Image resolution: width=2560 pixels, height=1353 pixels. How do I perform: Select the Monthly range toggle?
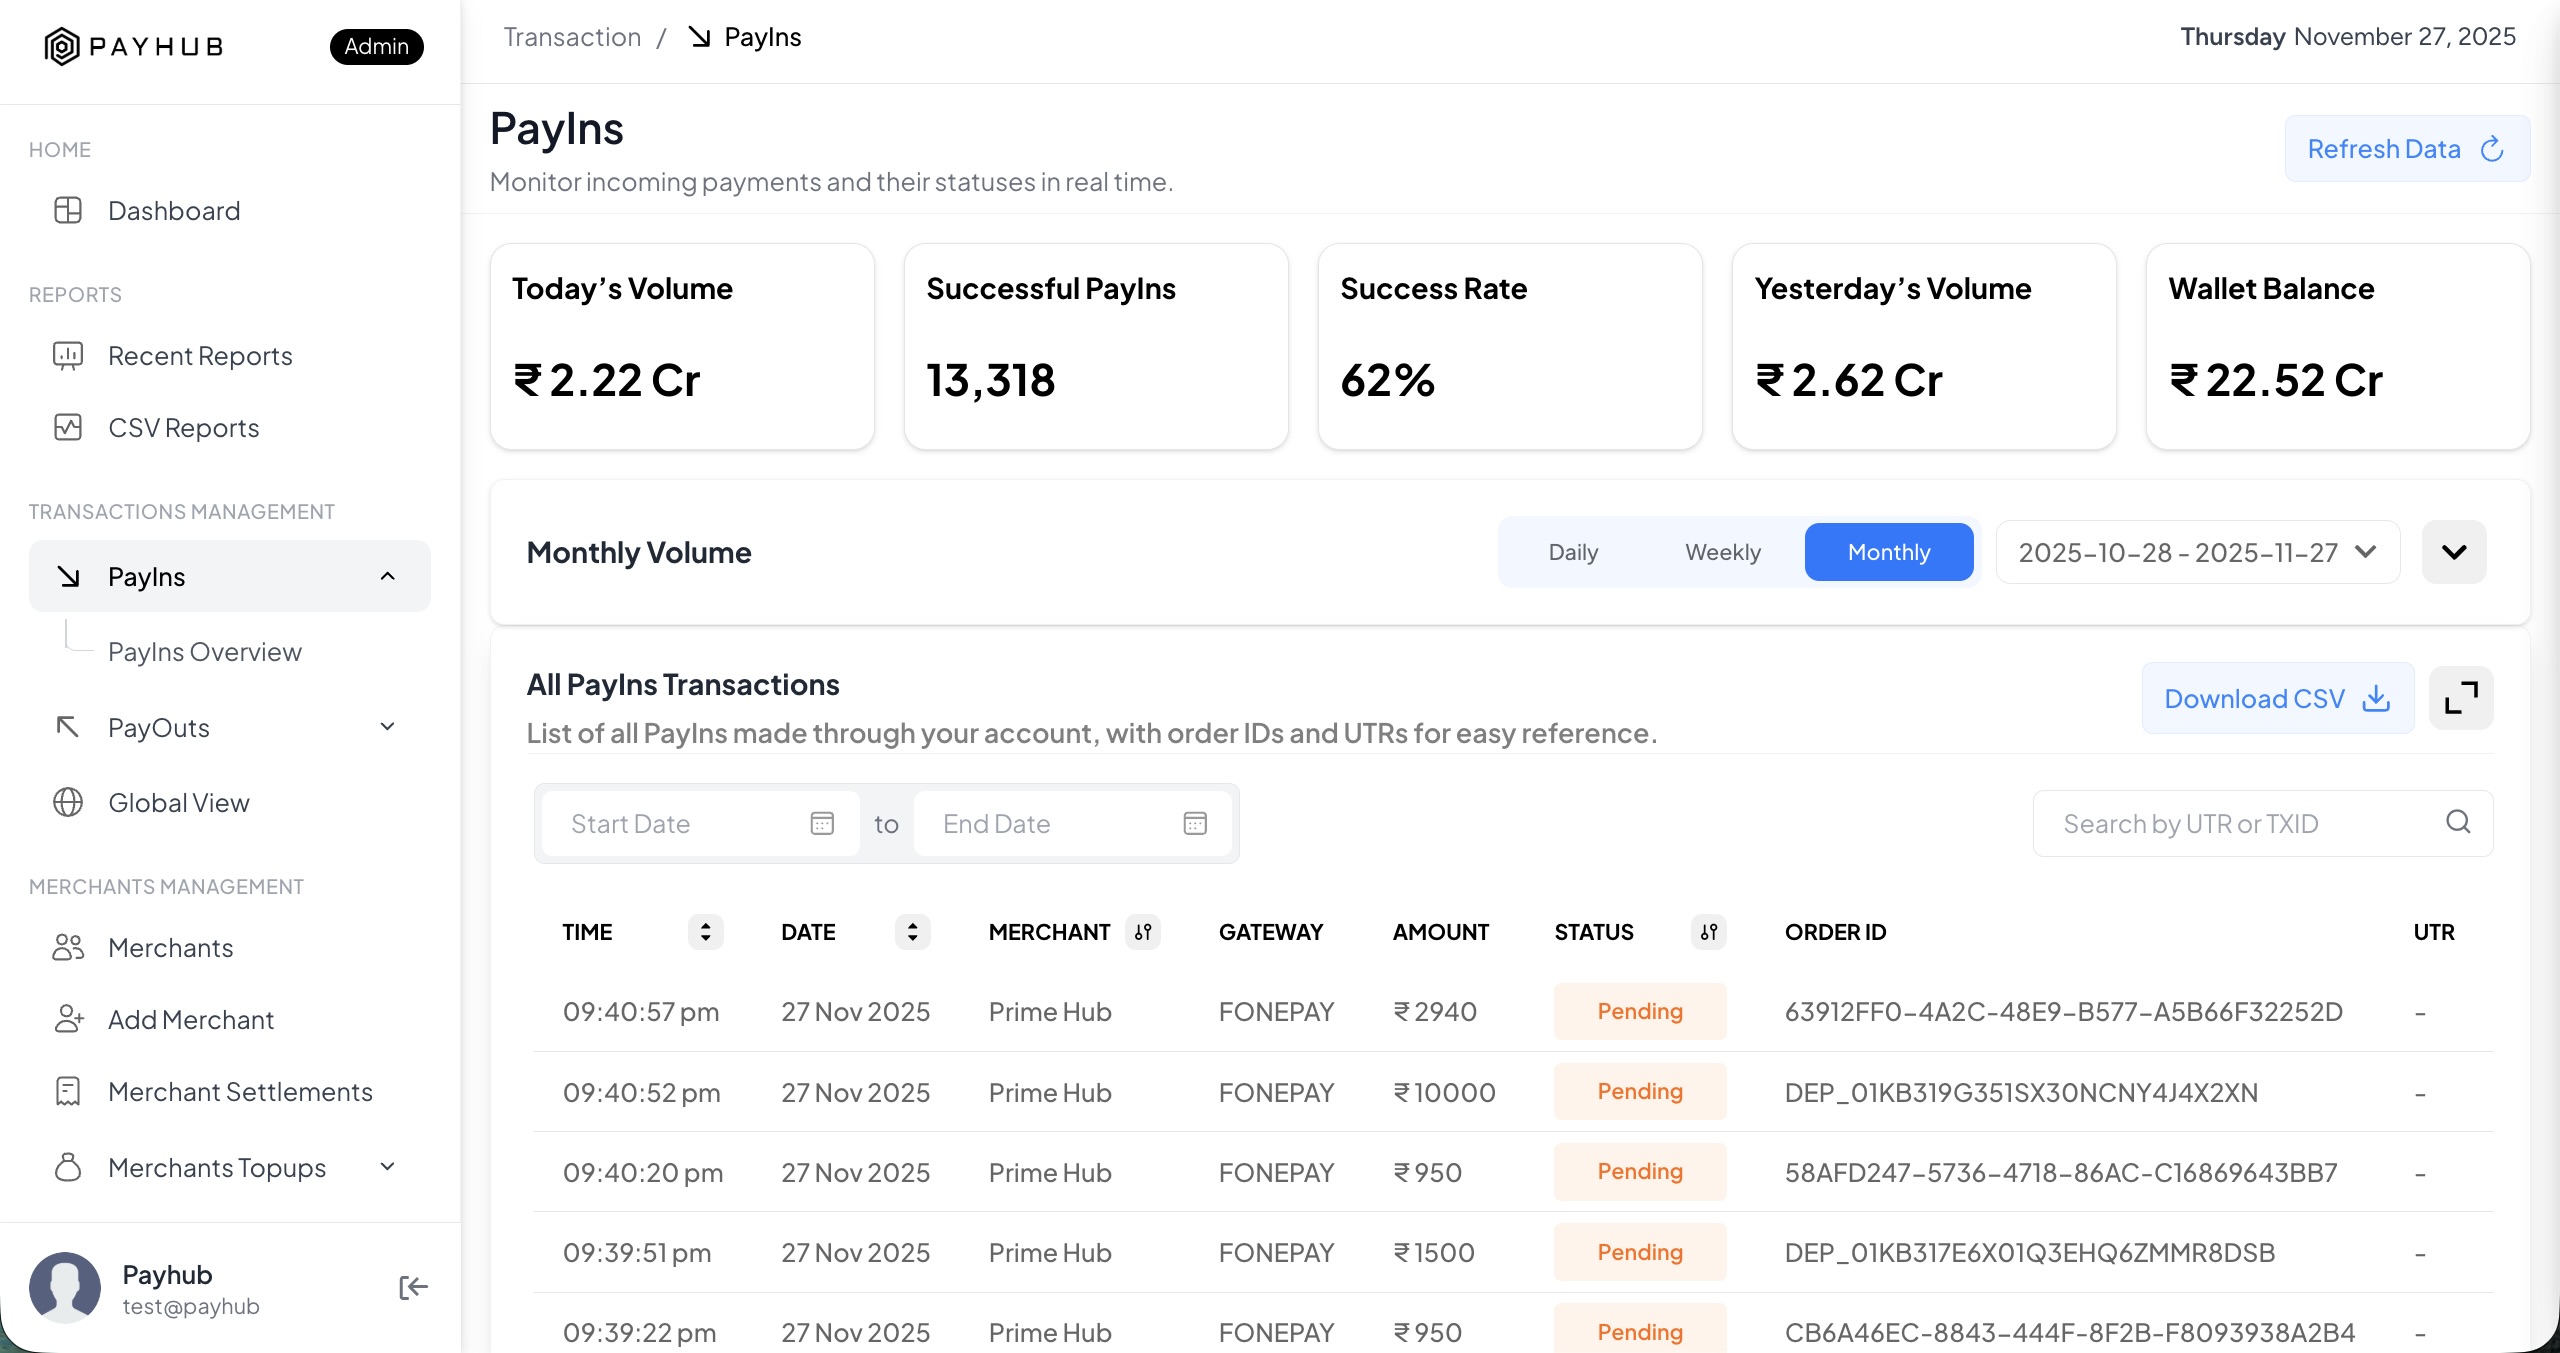[x=1888, y=552]
